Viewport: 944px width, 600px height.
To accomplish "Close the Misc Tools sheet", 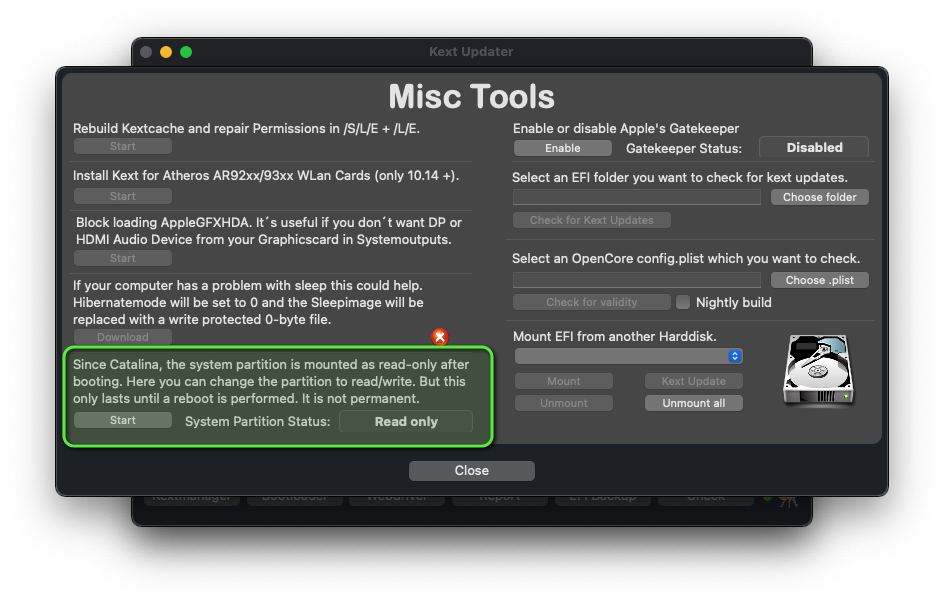I will (471, 471).
